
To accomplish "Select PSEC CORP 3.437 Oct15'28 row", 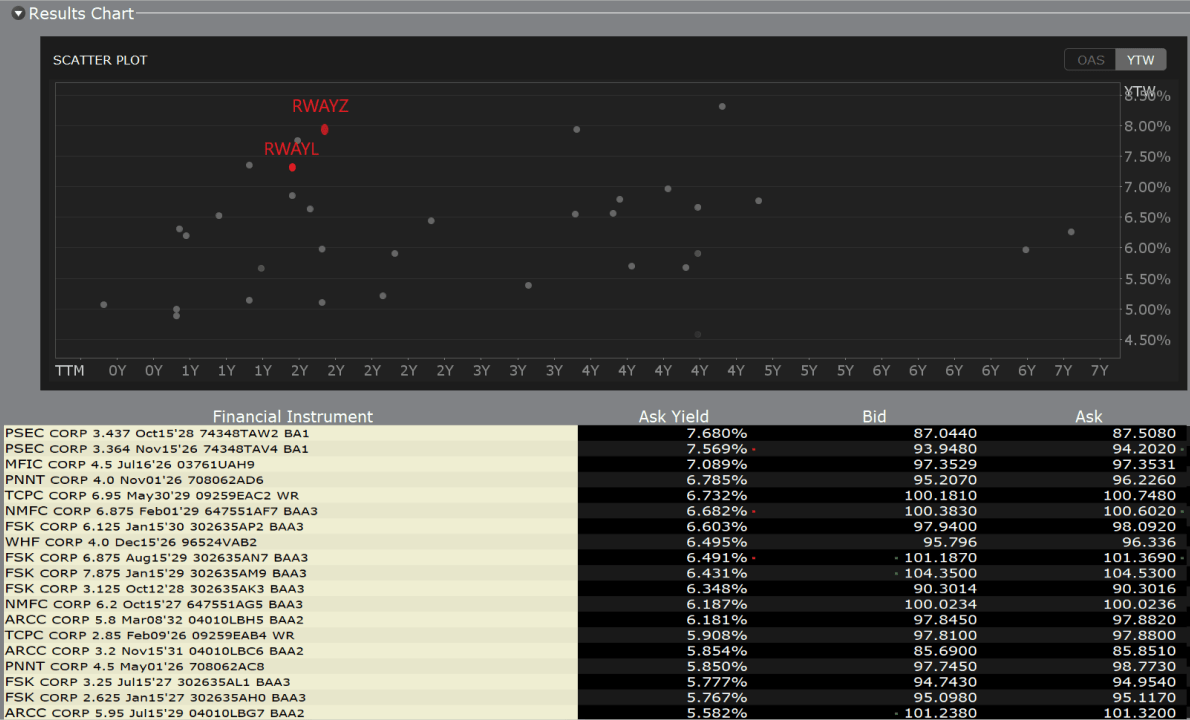I will [x=157, y=434].
